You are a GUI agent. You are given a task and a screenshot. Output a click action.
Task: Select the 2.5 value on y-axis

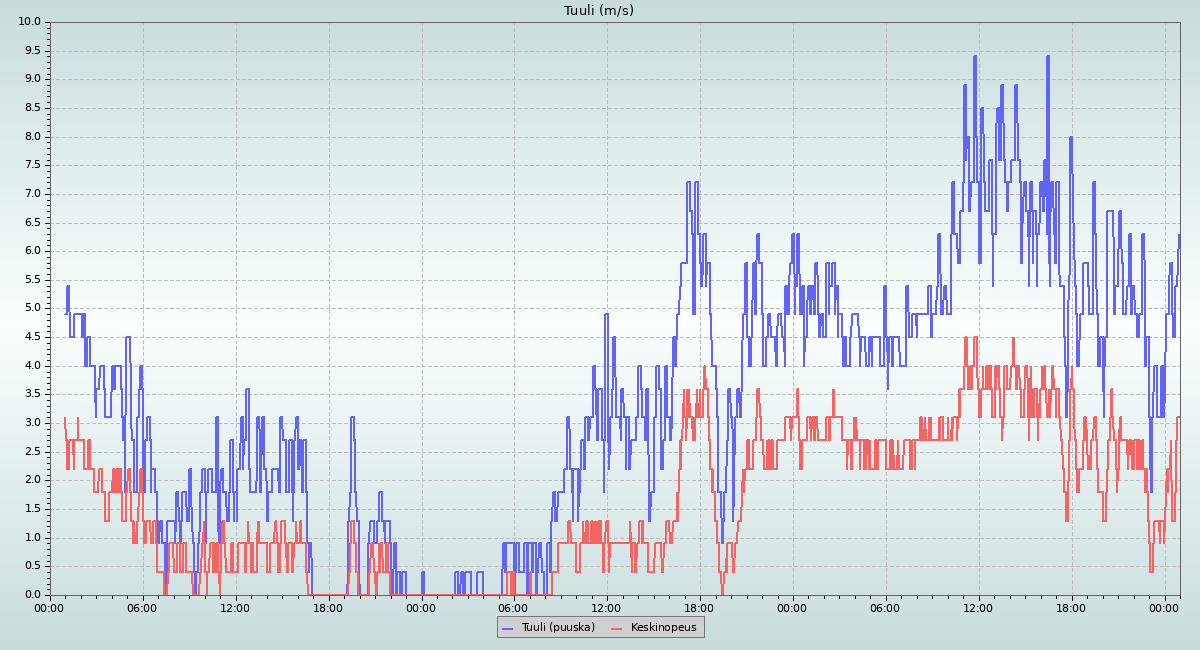coord(33,452)
